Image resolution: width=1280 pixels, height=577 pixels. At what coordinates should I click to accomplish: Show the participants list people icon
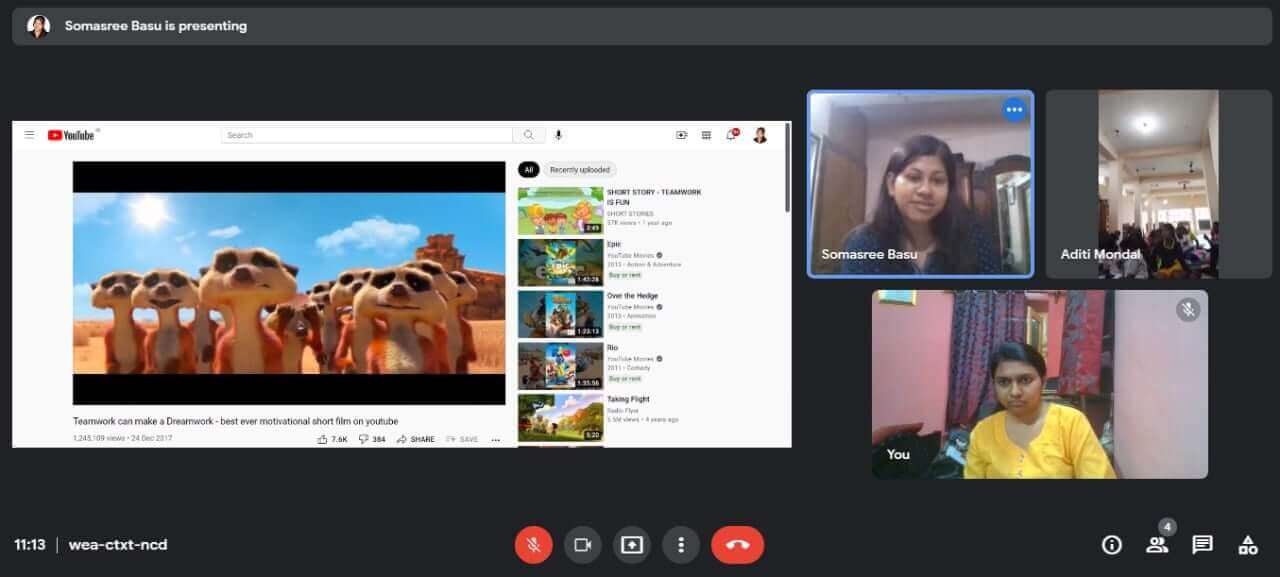(x=1157, y=545)
